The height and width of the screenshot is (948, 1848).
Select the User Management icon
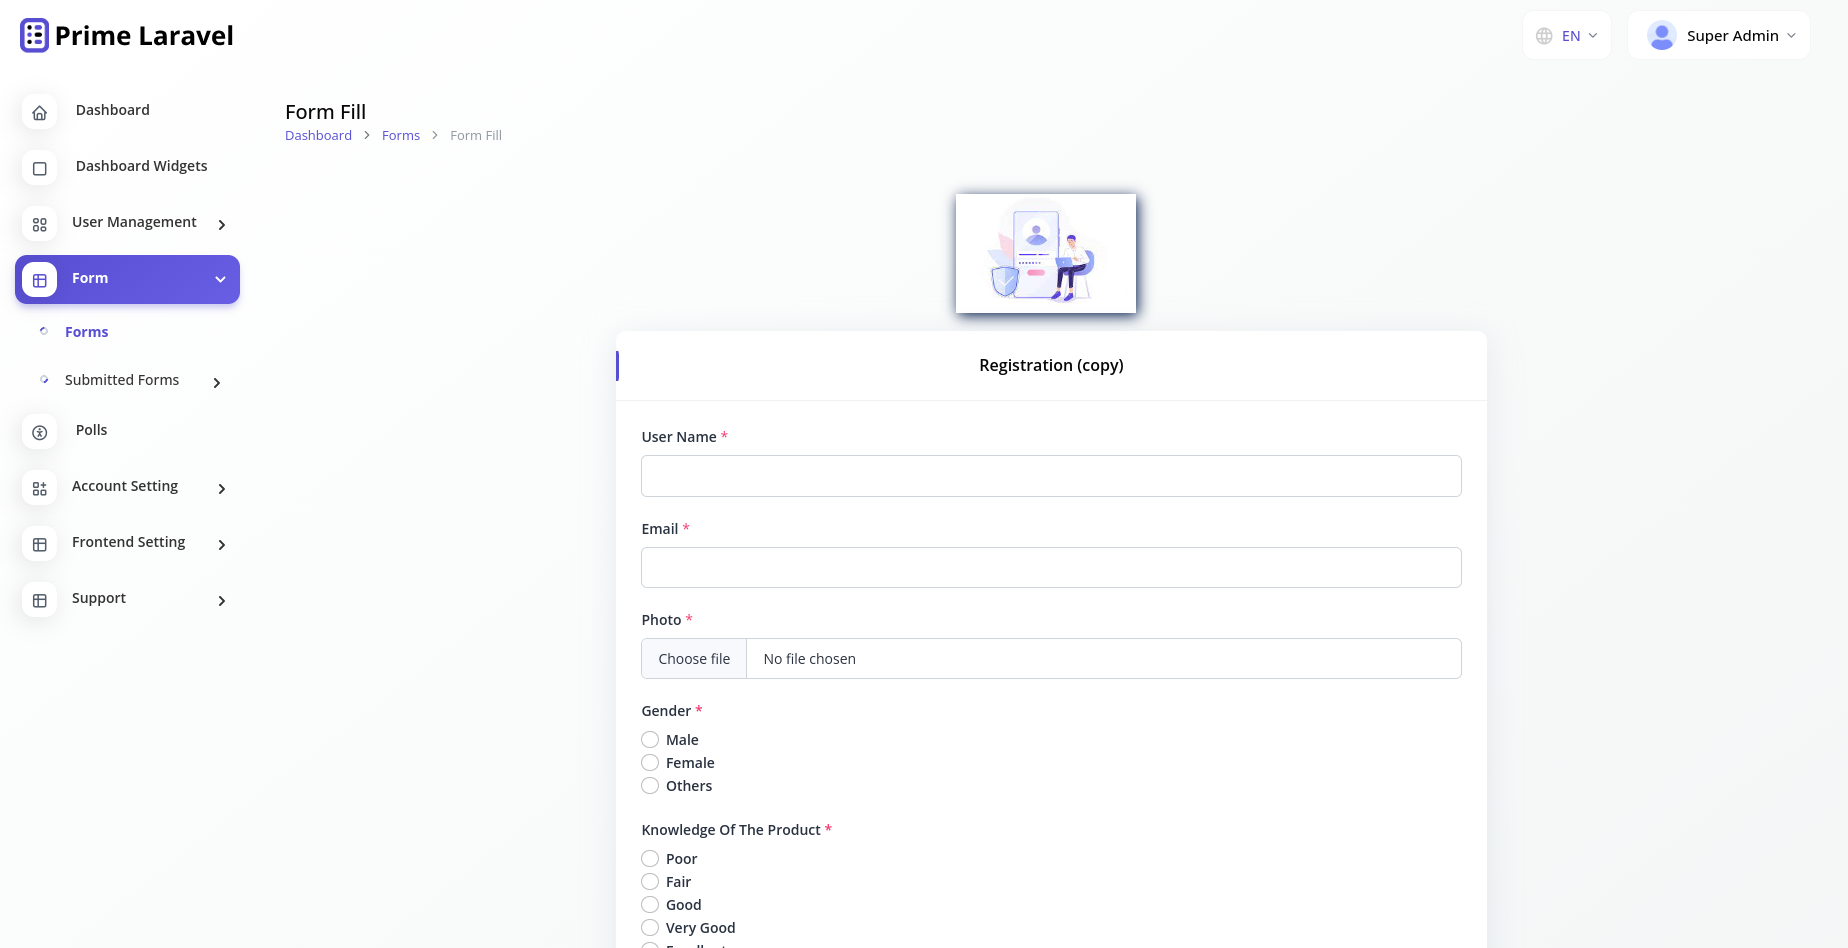(39, 225)
